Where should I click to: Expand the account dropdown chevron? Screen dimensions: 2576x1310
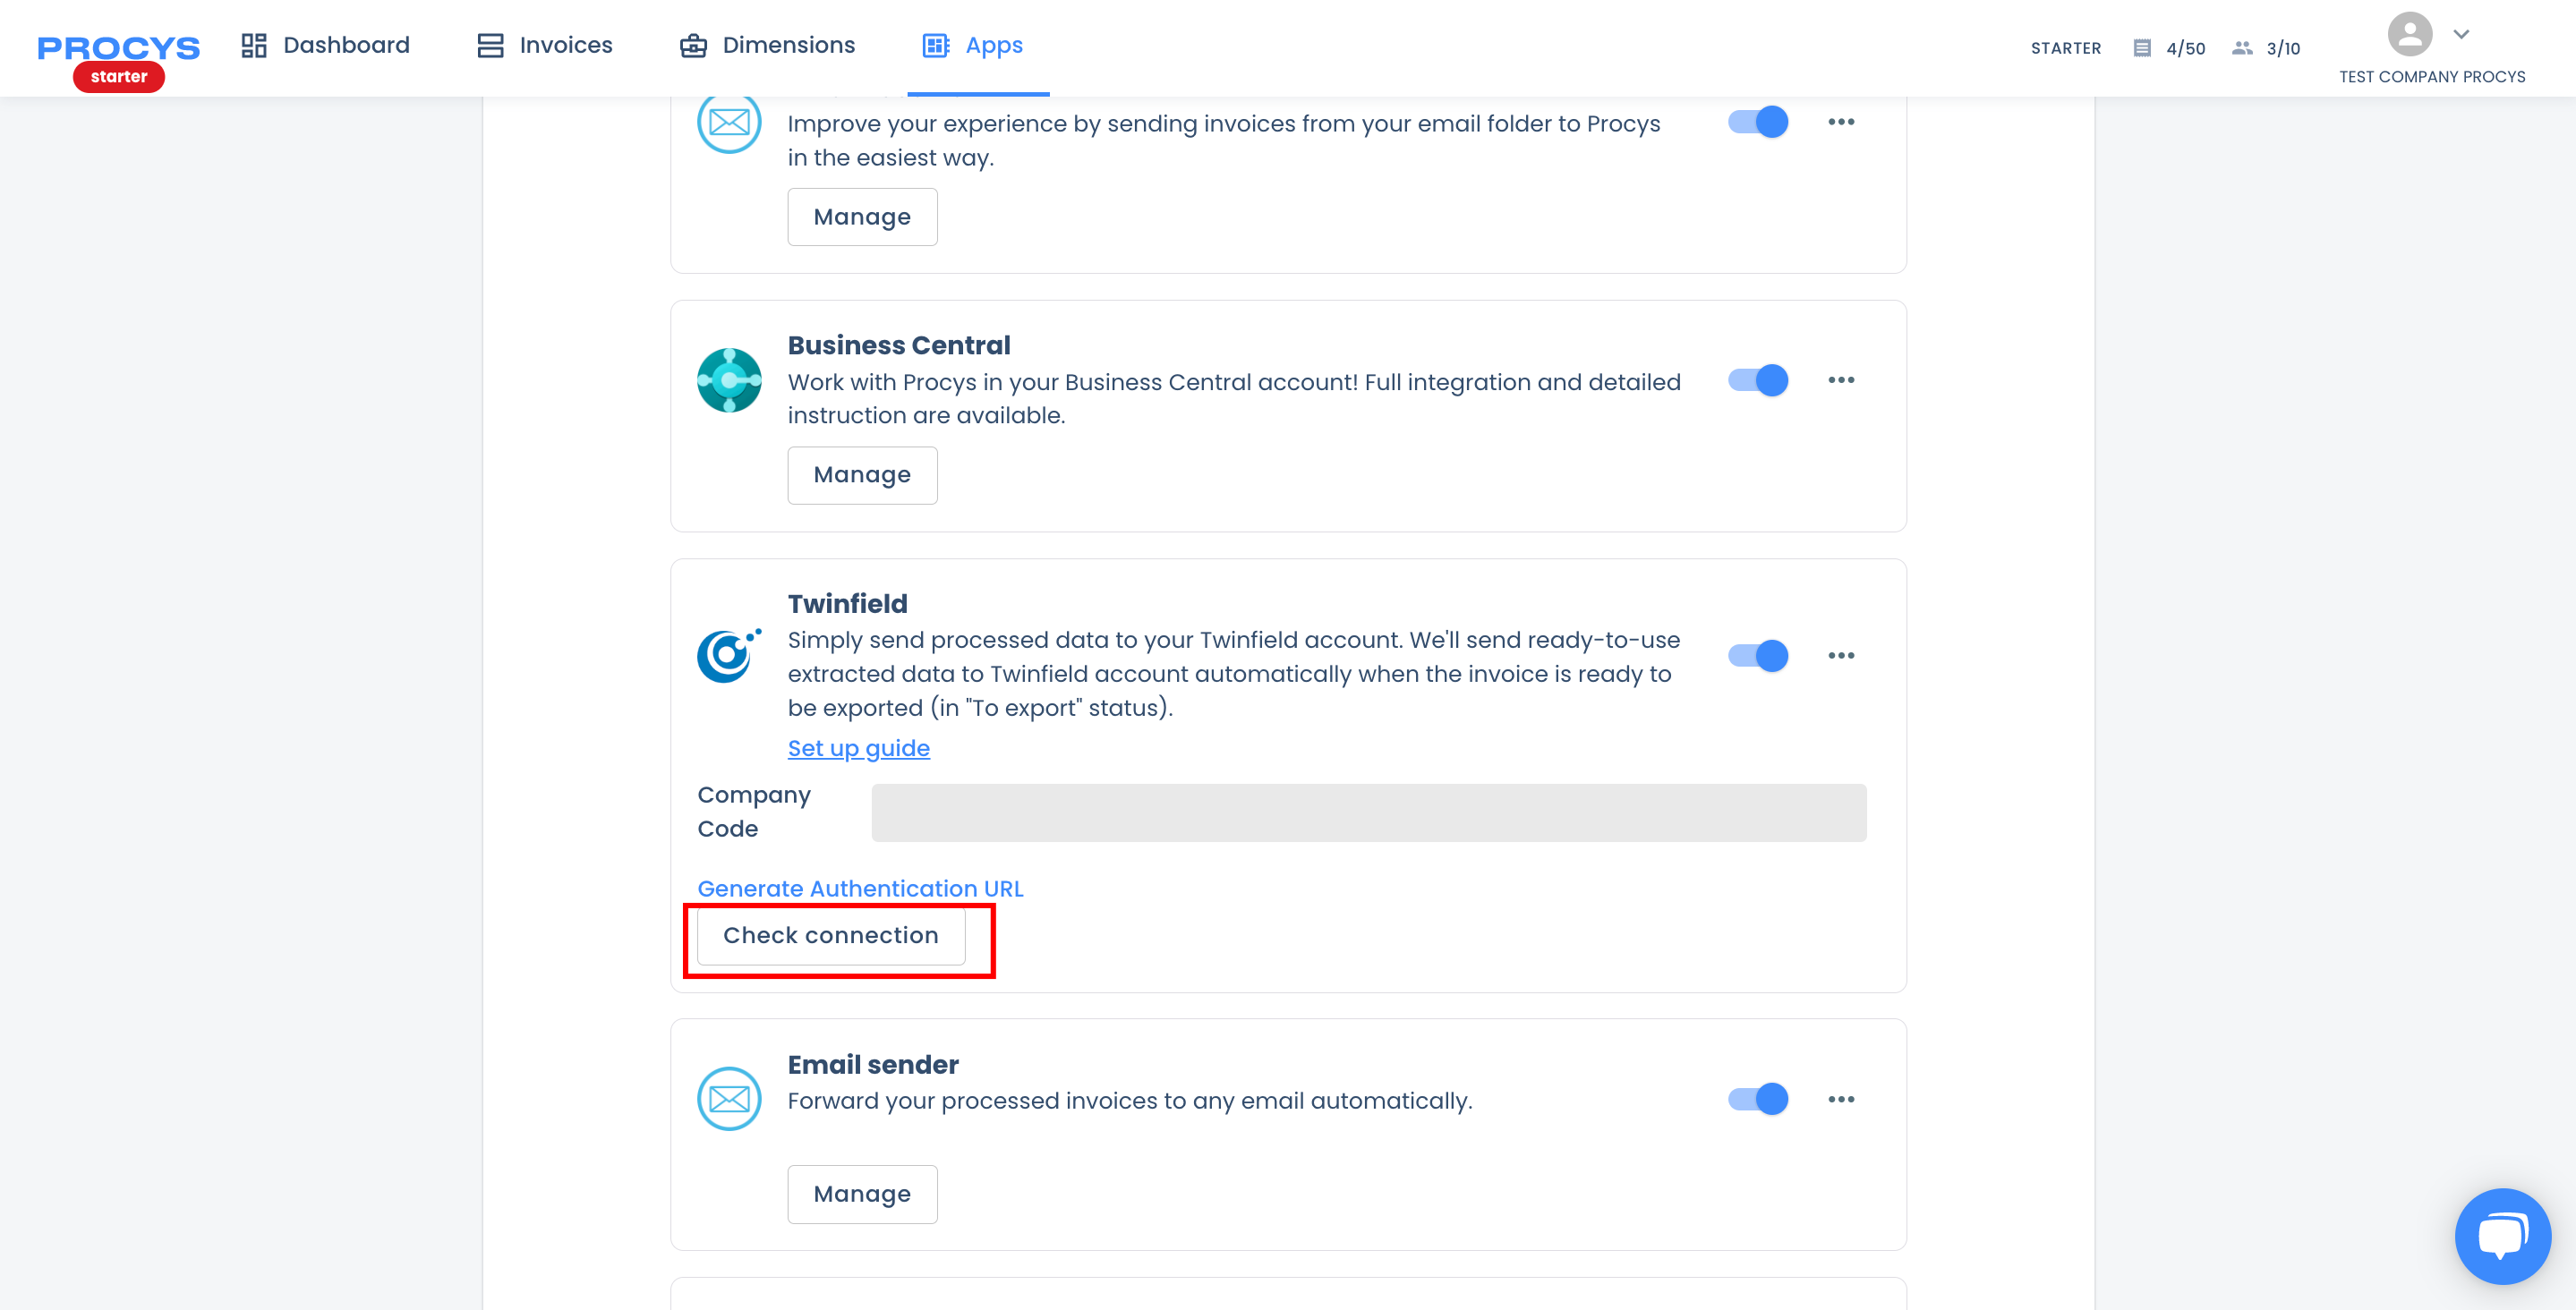(2461, 34)
